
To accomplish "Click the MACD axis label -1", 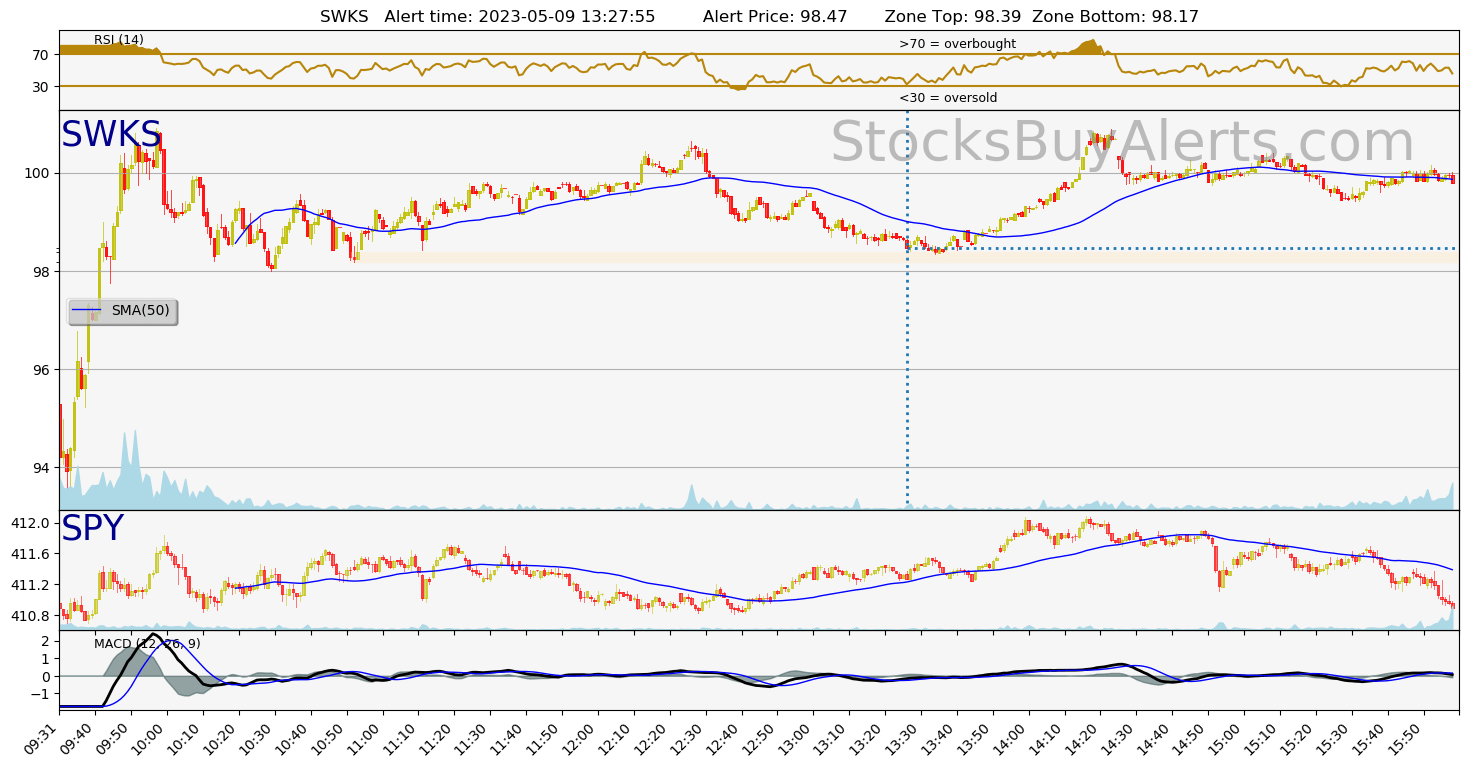I will click(x=42, y=693).
